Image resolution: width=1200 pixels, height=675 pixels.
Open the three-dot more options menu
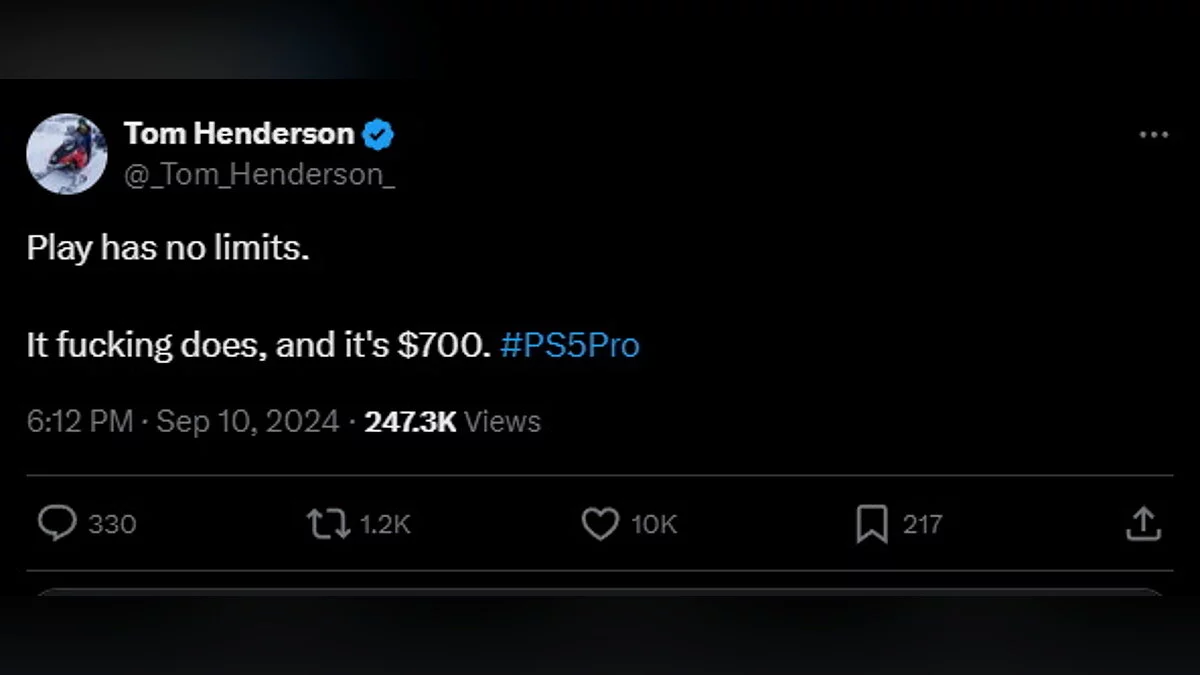[x=1154, y=135]
